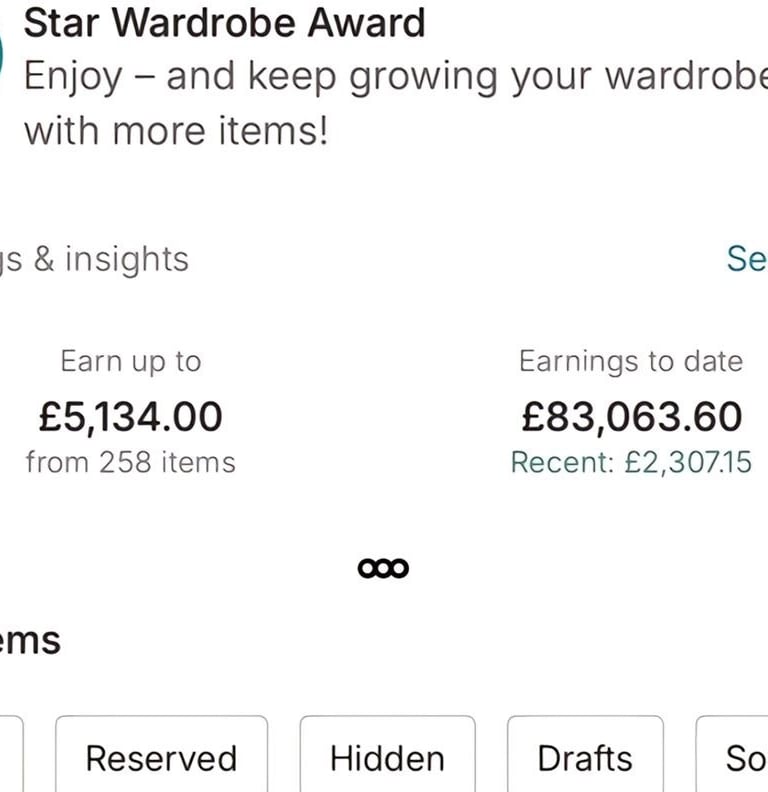Tap the £83,063.60 total earnings amount

[632, 417]
